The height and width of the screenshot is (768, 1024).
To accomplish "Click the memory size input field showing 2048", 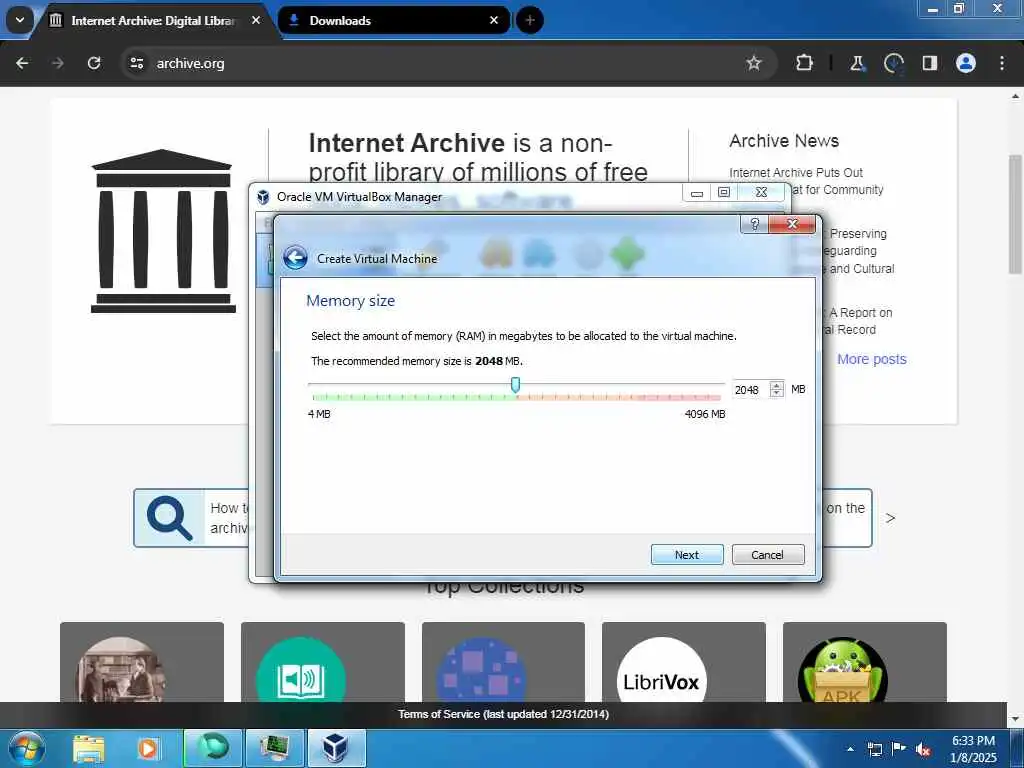I will [x=750, y=389].
